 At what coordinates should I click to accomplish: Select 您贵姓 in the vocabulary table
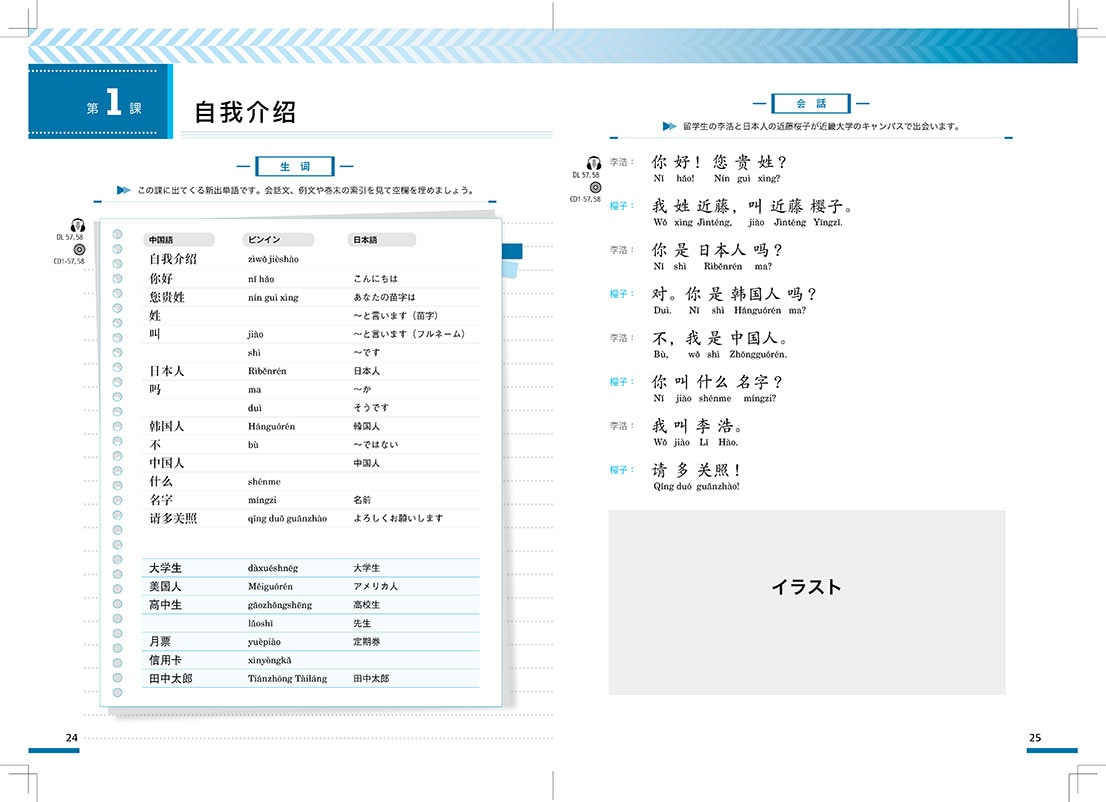click(166, 297)
